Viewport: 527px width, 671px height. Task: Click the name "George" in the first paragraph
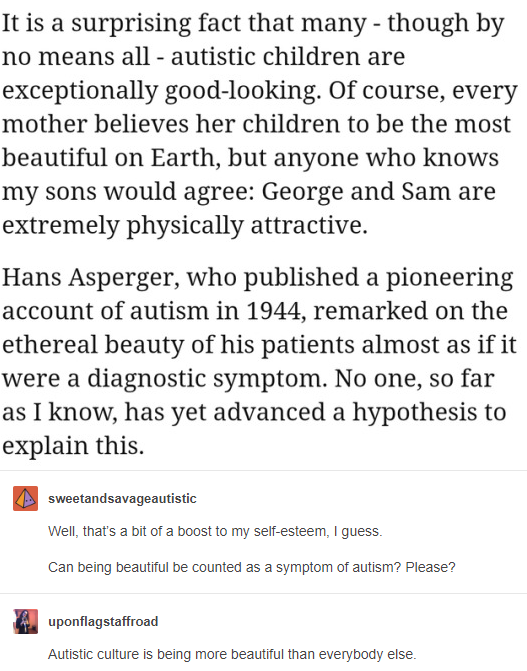click(x=302, y=191)
